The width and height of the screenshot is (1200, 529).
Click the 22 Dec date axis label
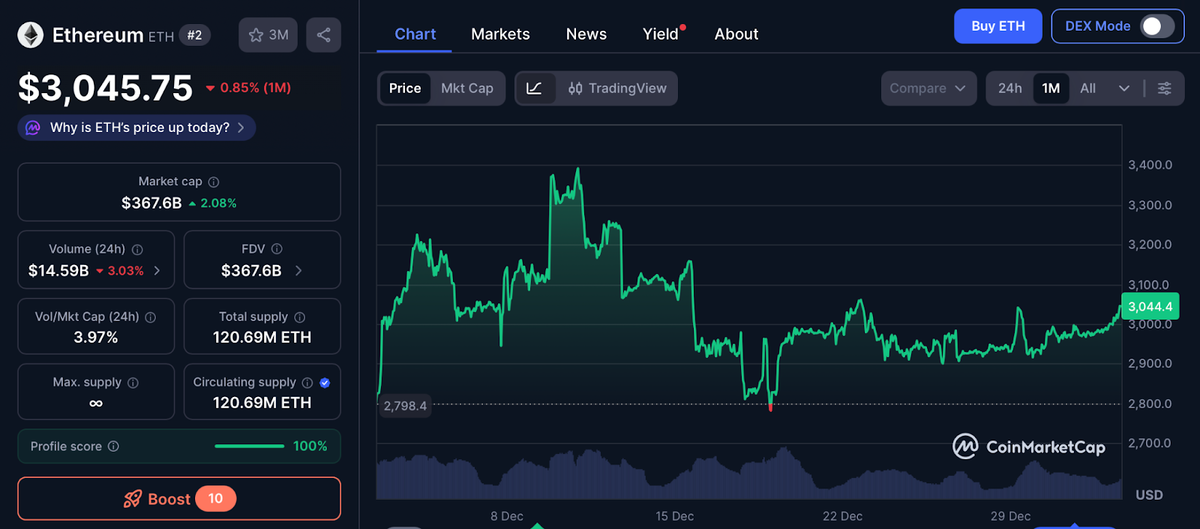click(x=843, y=516)
